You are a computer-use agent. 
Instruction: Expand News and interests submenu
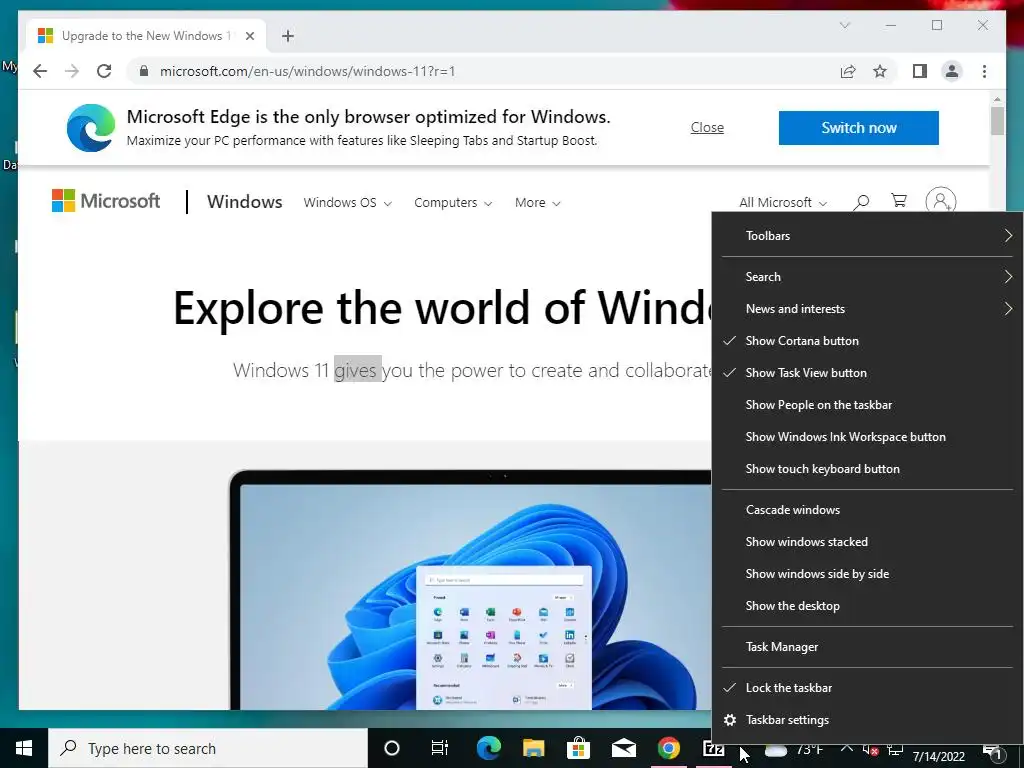(867, 309)
